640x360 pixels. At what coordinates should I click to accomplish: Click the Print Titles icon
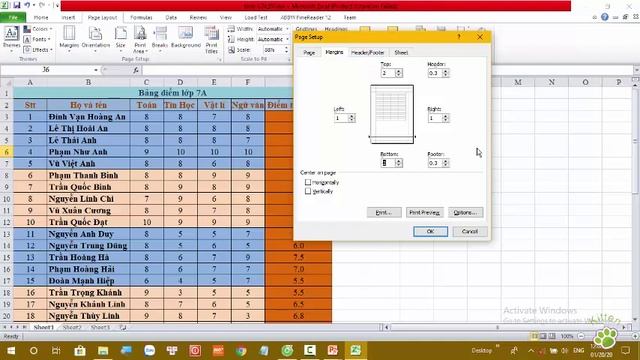pos(211,39)
